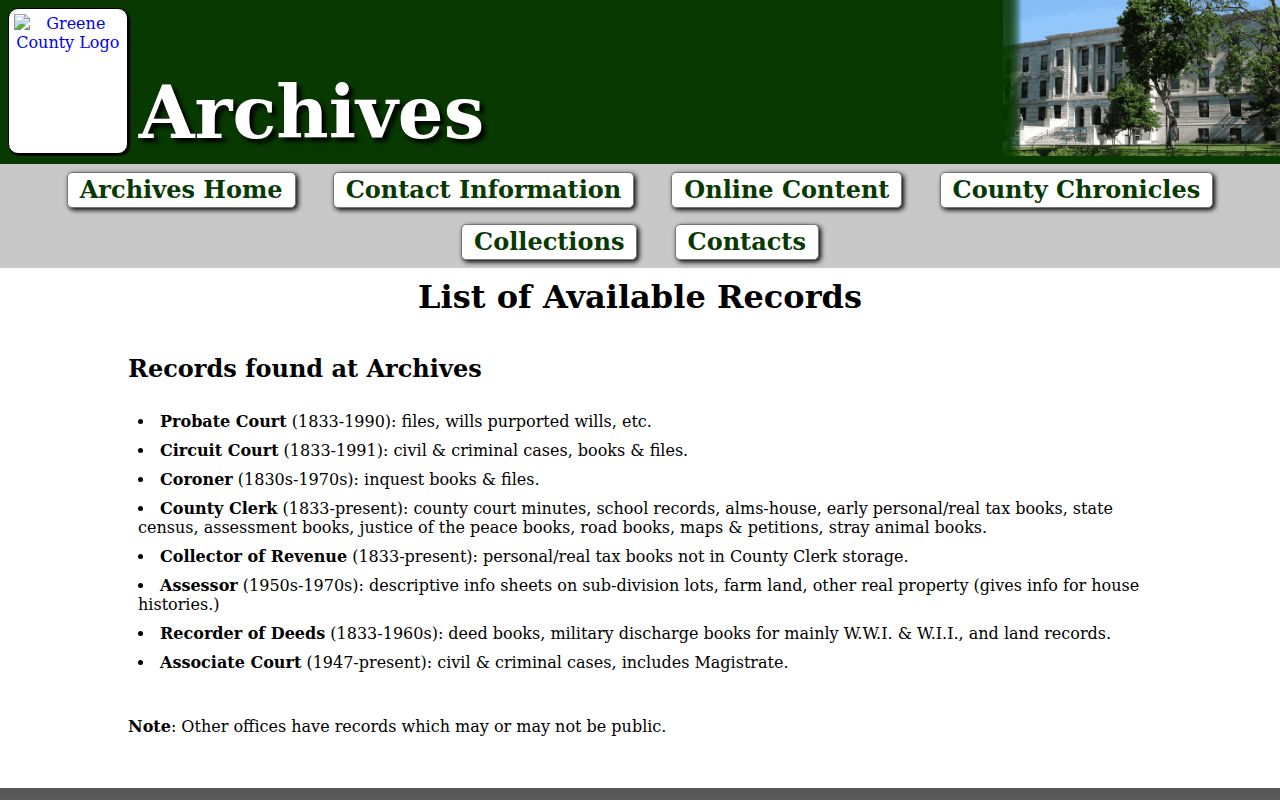
Task: Open the Online Content section
Action: (x=786, y=190)
